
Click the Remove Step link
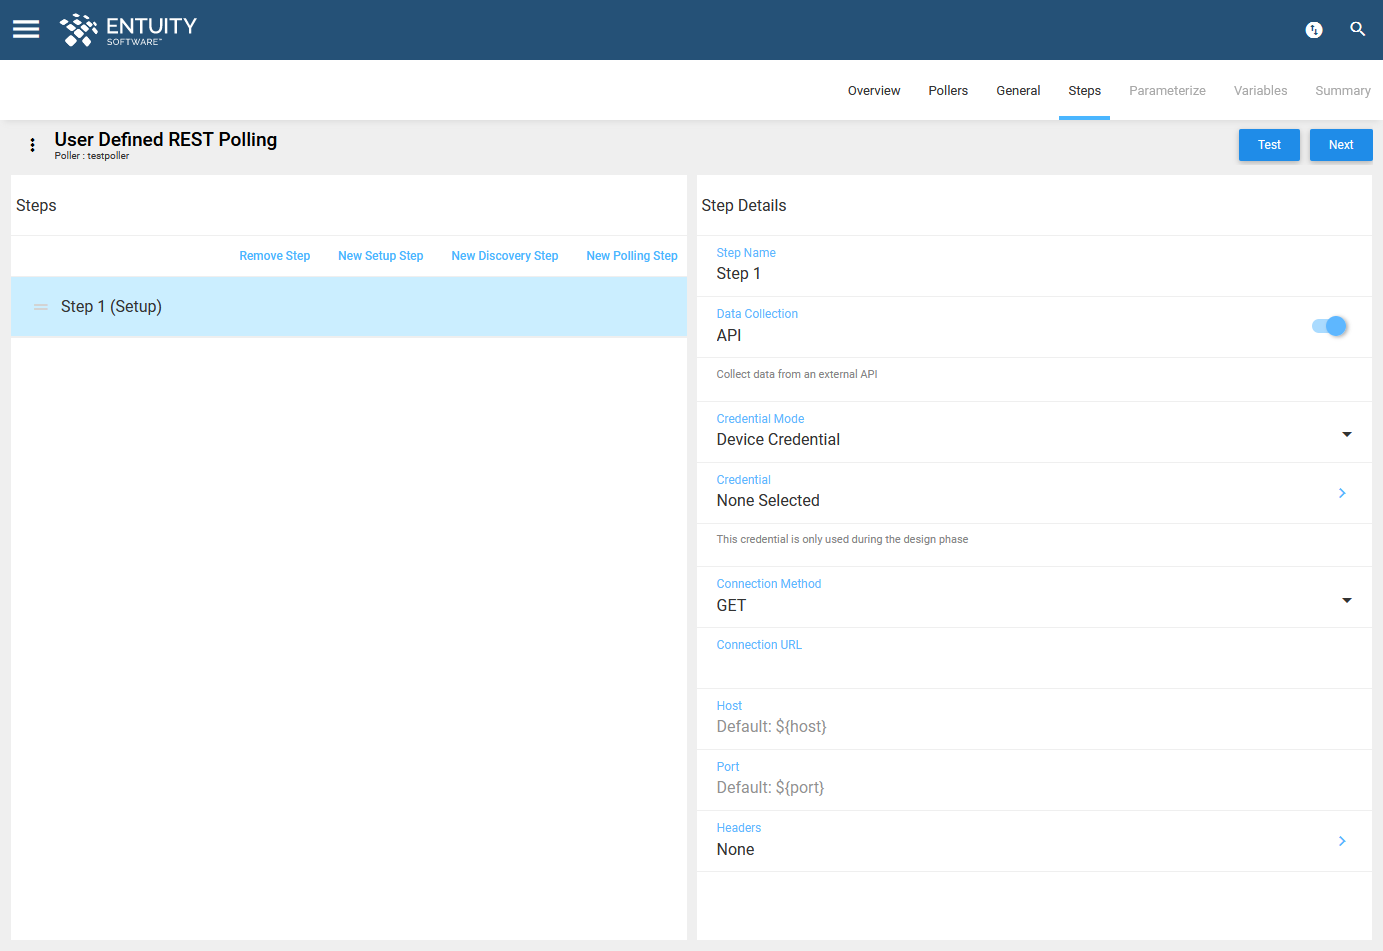point(275,256)
